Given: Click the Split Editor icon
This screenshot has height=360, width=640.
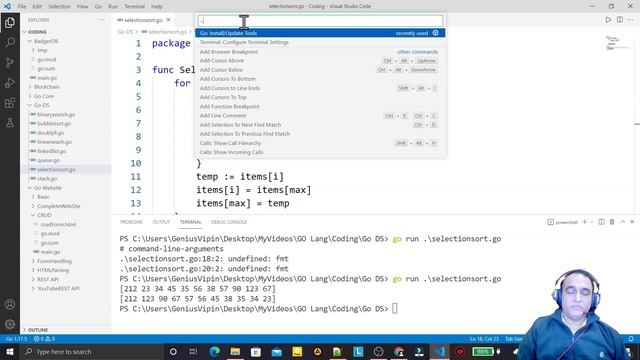Looking at the screenshot, I should click(620, 20).
